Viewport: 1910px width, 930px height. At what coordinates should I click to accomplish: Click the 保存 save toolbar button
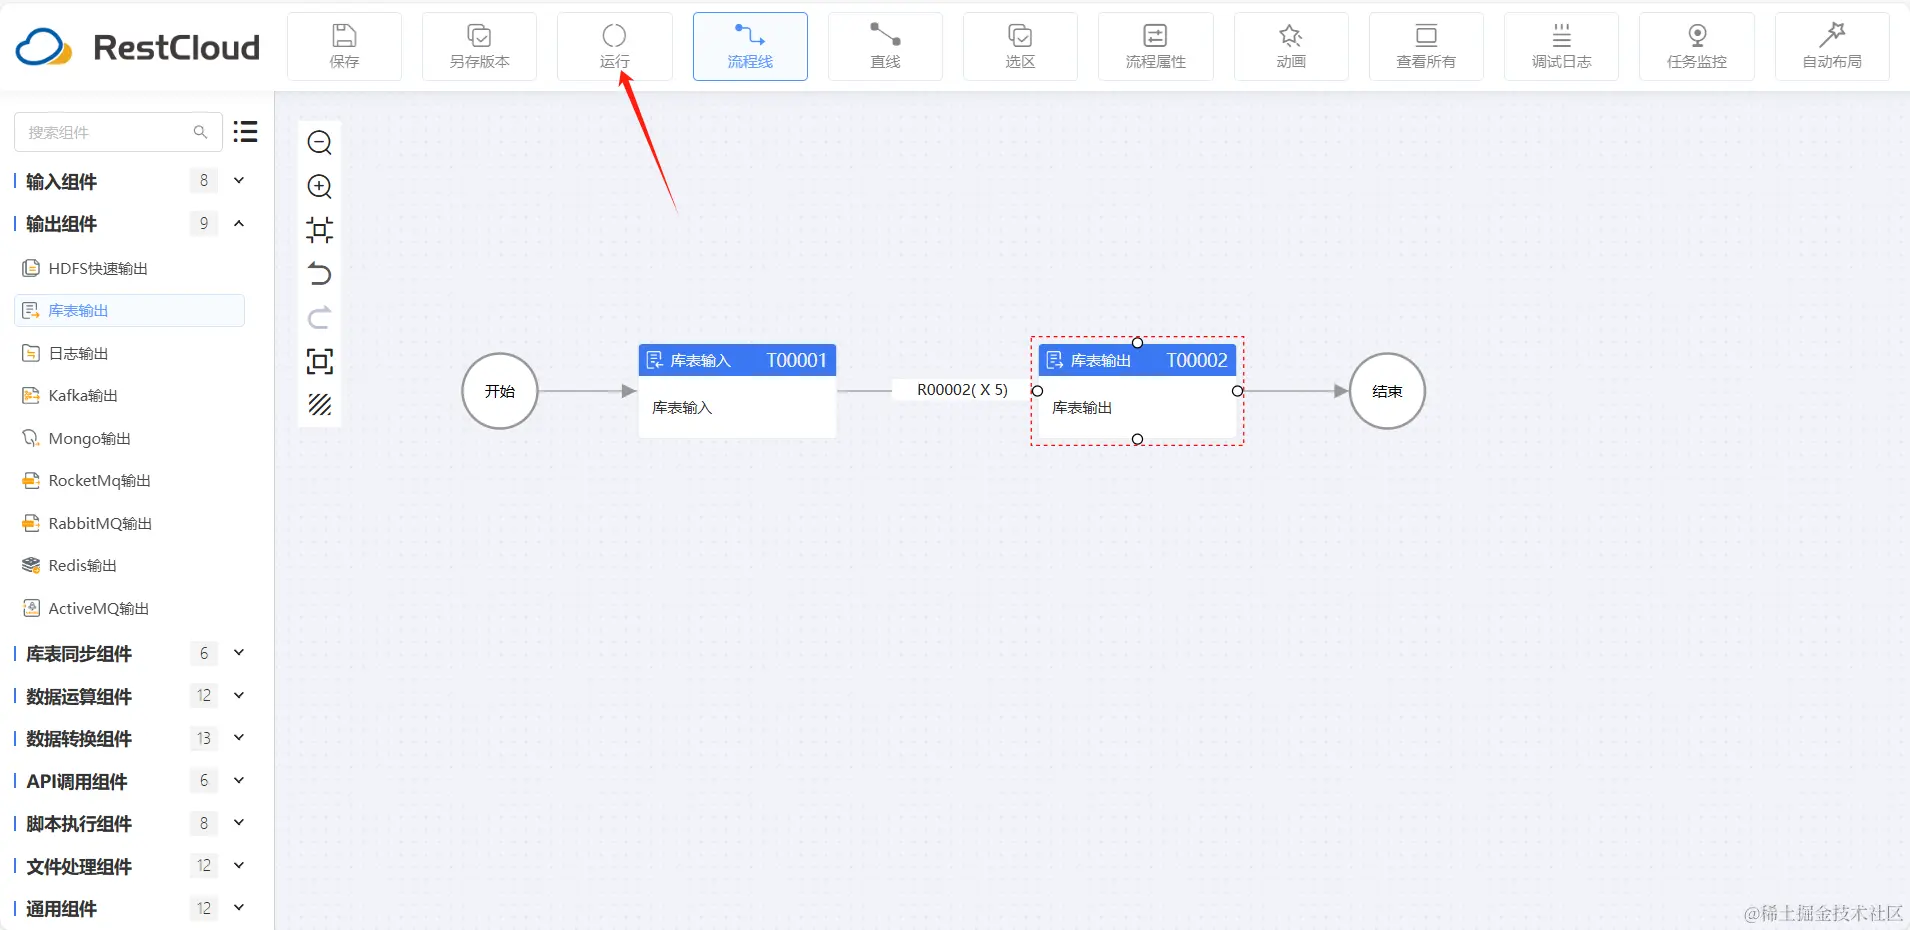click(344, 46)
